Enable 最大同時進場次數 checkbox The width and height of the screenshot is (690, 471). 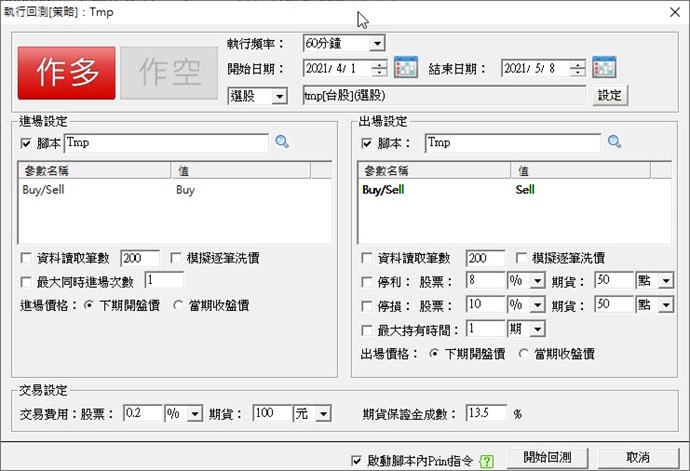(x=25, y=281)
